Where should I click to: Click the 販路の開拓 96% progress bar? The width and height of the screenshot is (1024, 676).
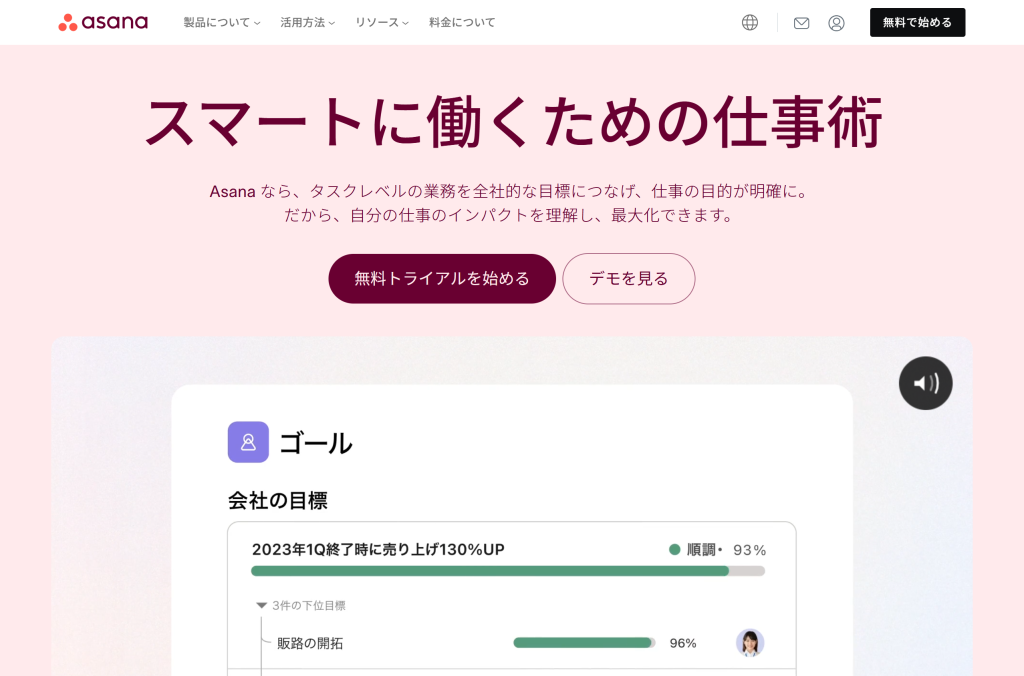tap(584, 643)
